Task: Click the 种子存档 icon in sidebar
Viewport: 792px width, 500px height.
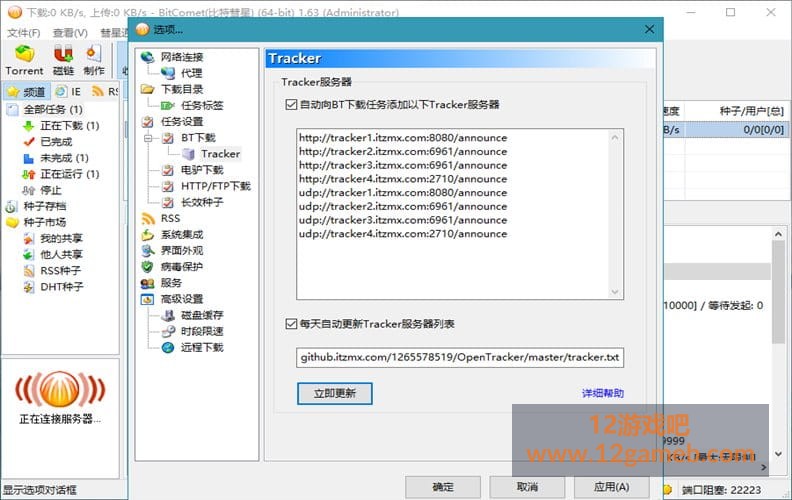Action: 11,206
